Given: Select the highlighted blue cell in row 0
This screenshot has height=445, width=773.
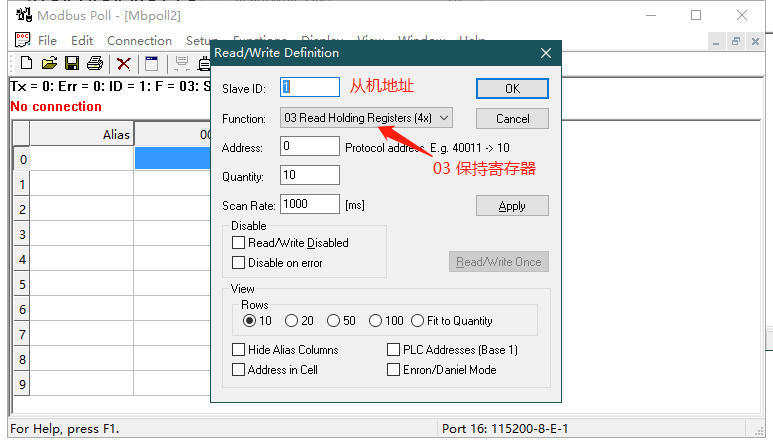Looking at the screenshot, I should [173, 159].
